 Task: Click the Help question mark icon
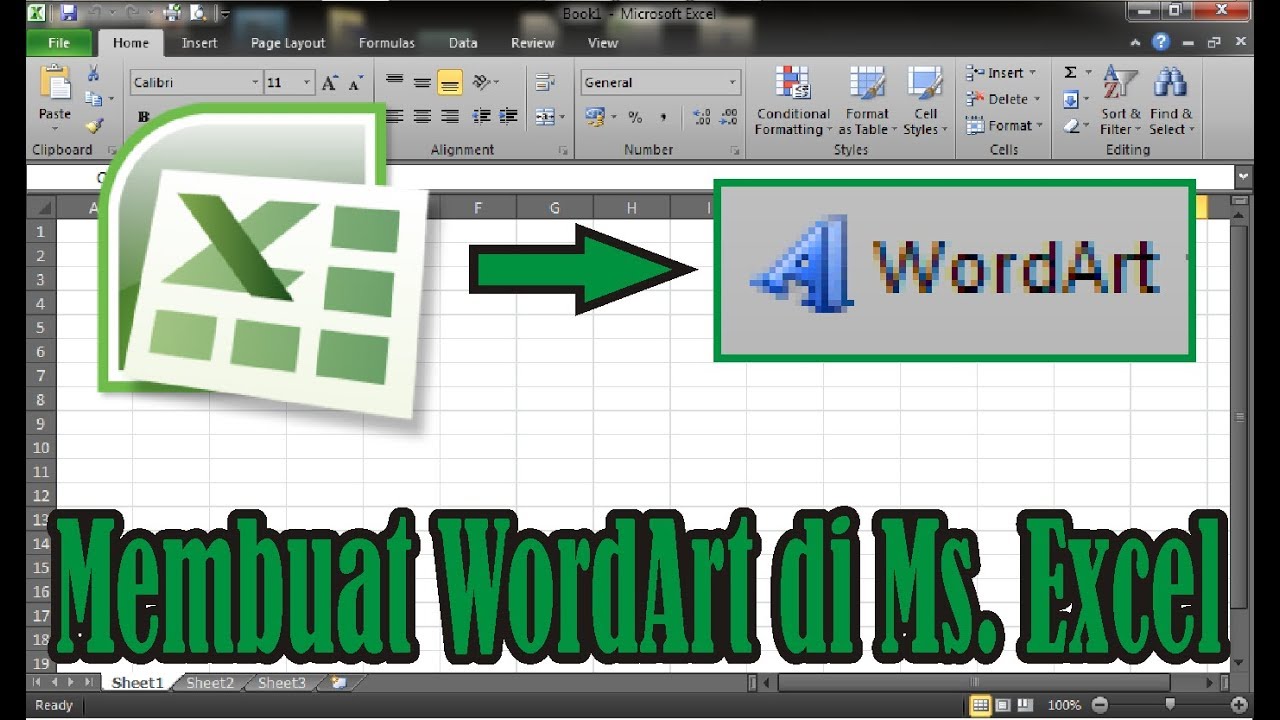click(1160, 42)
